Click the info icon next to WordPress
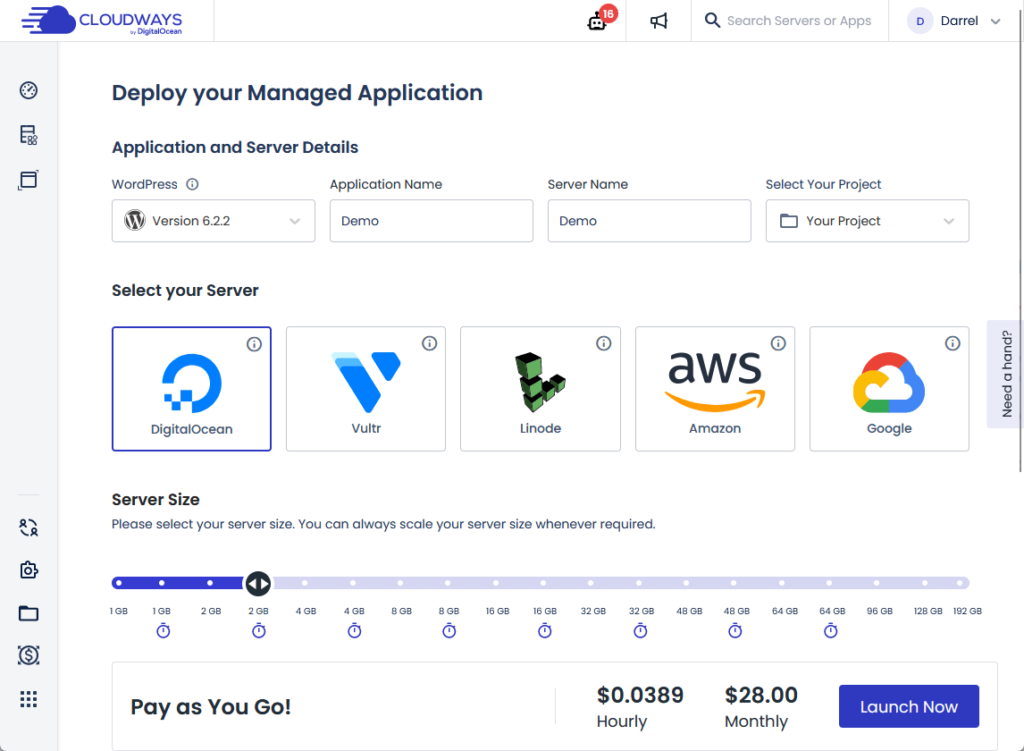Image resolution: width=1024 pixels, height=751 pixels. [192, 184]
